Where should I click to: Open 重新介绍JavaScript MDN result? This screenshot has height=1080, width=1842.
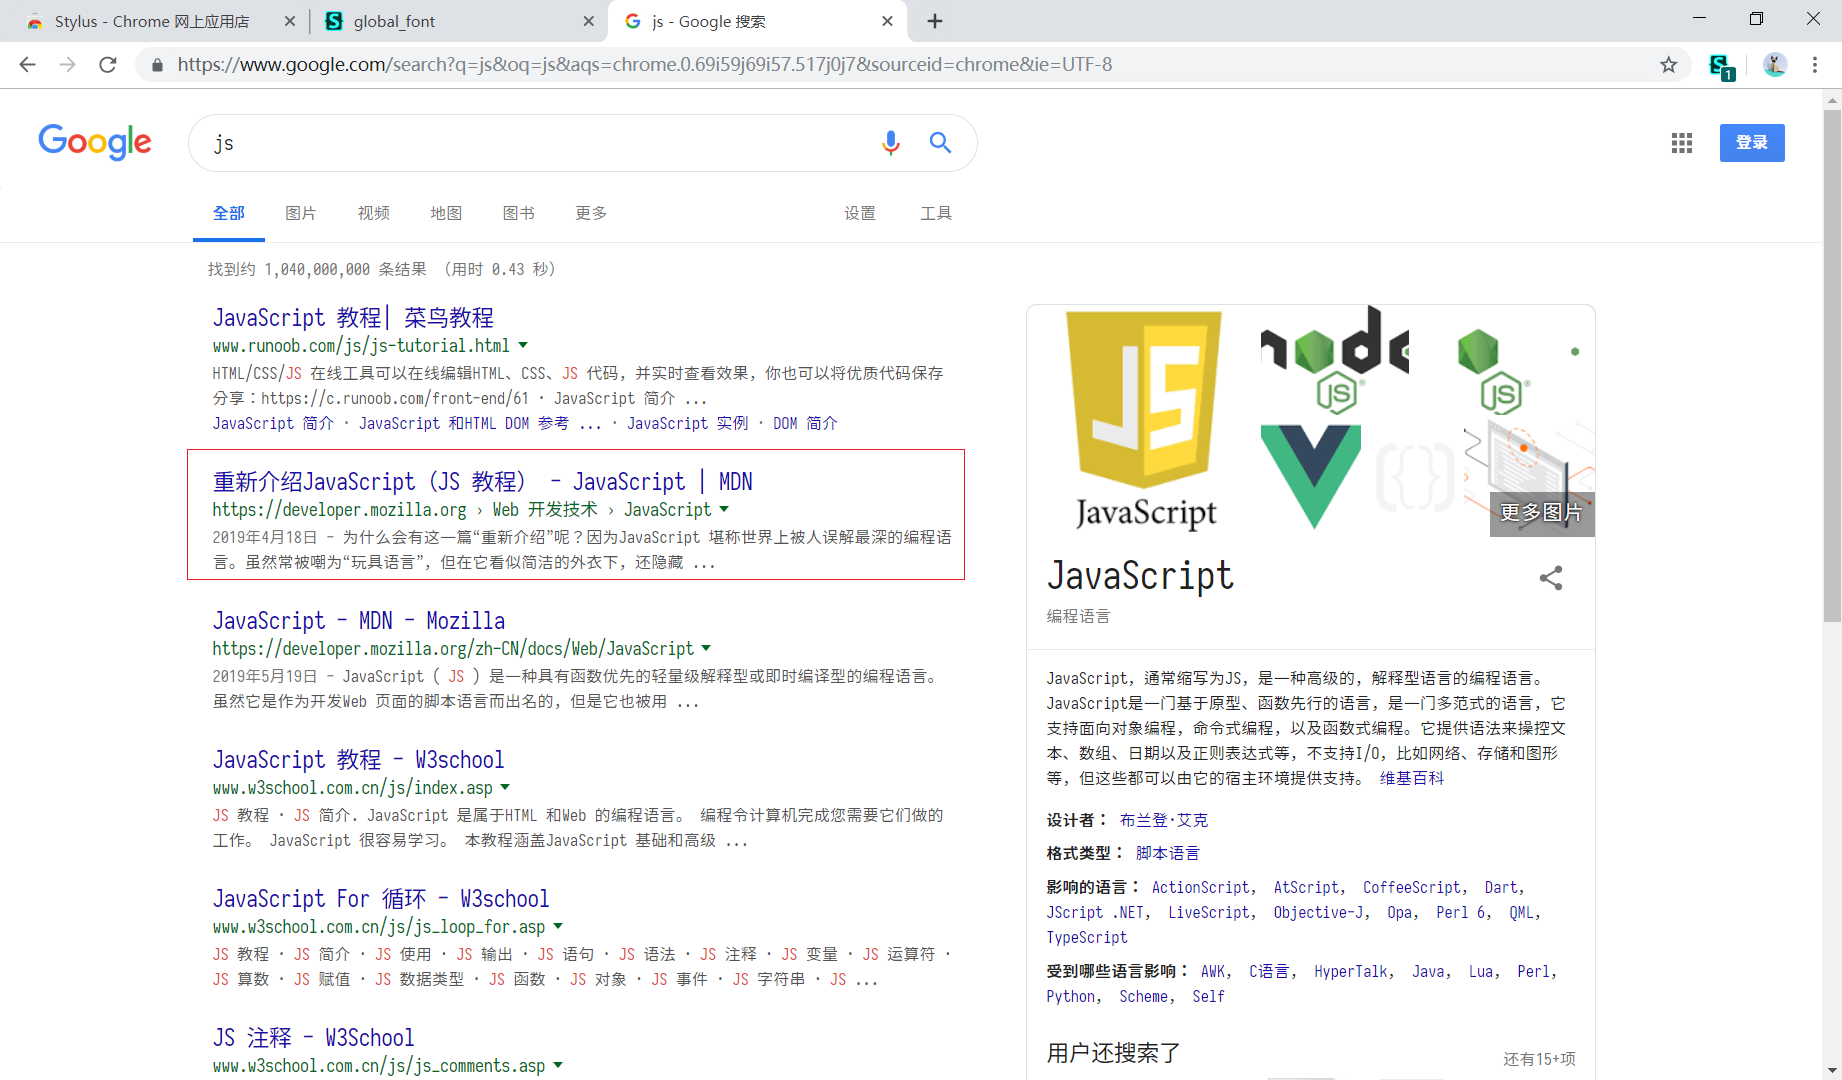pos(482,482)
